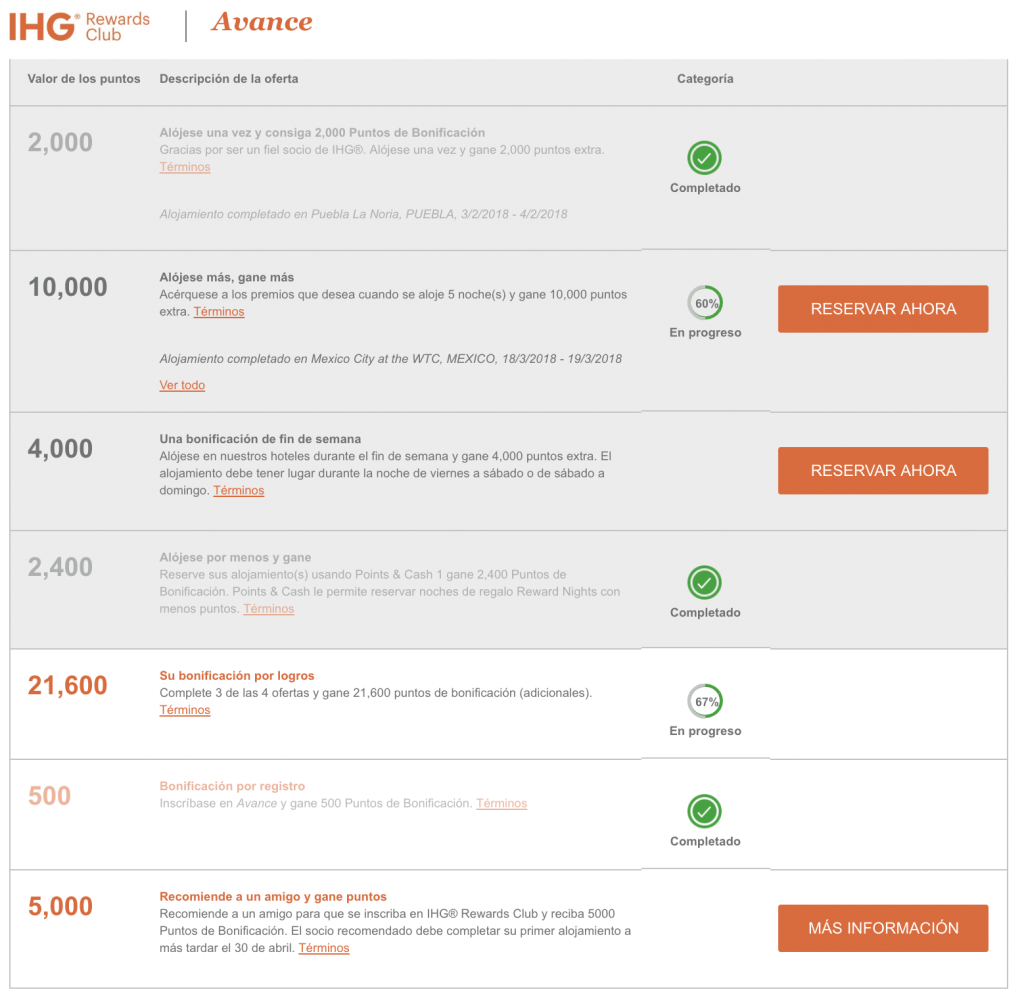
Task: Click the Valor de los puntos column header
Action: pos(84,79)
